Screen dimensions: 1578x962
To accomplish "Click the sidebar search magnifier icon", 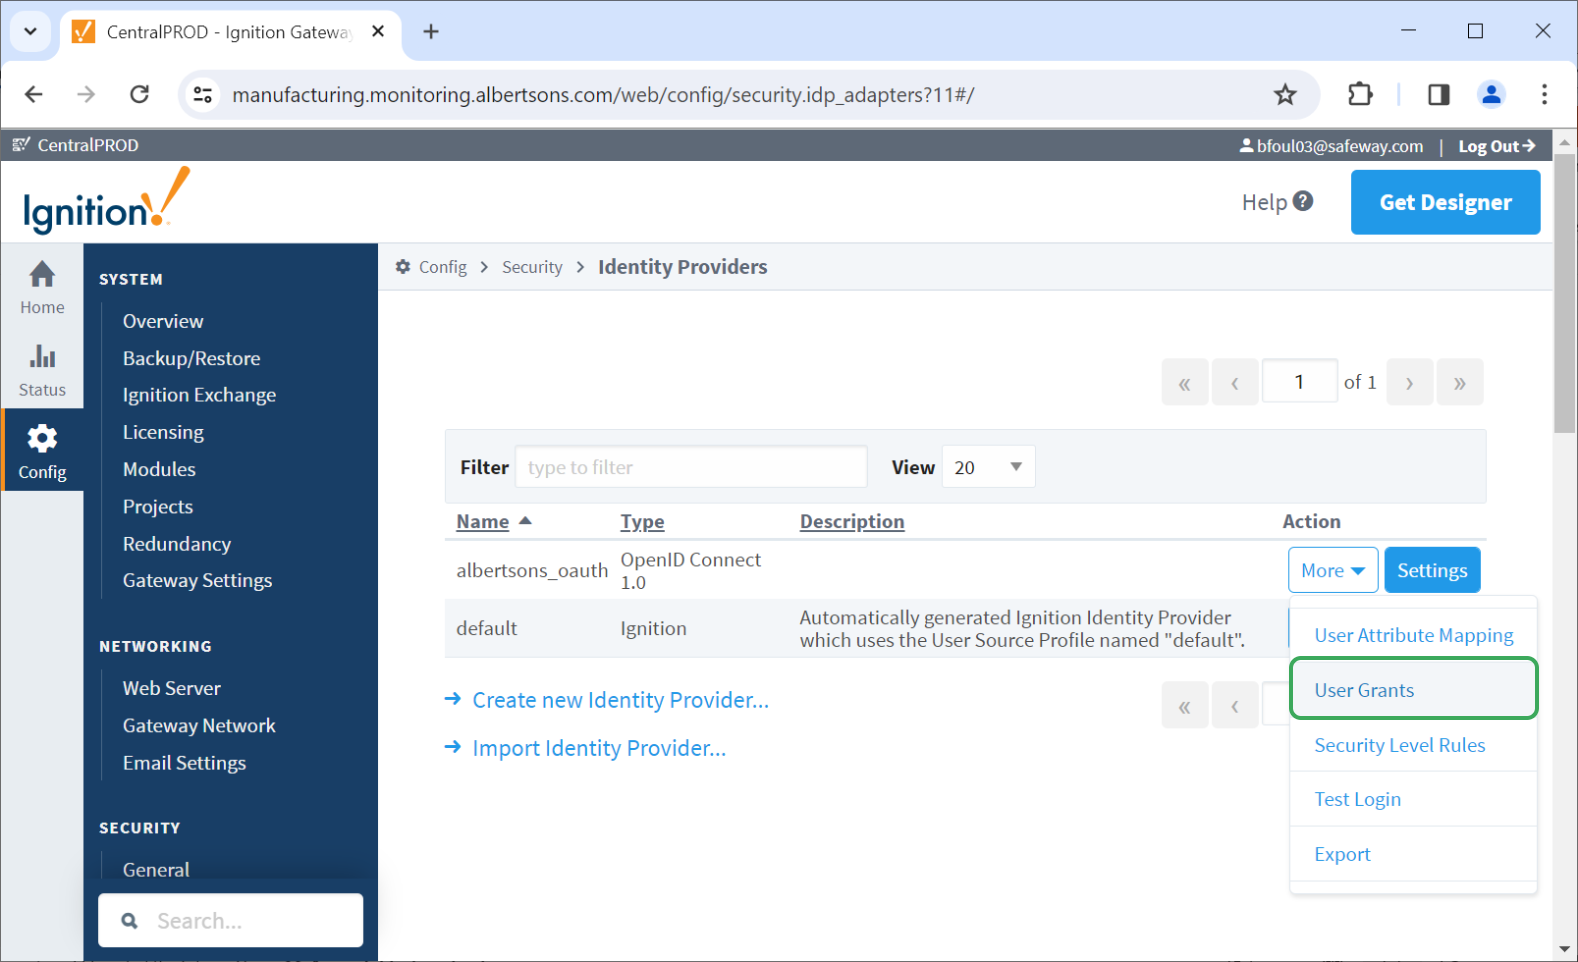I will [130, 921].
